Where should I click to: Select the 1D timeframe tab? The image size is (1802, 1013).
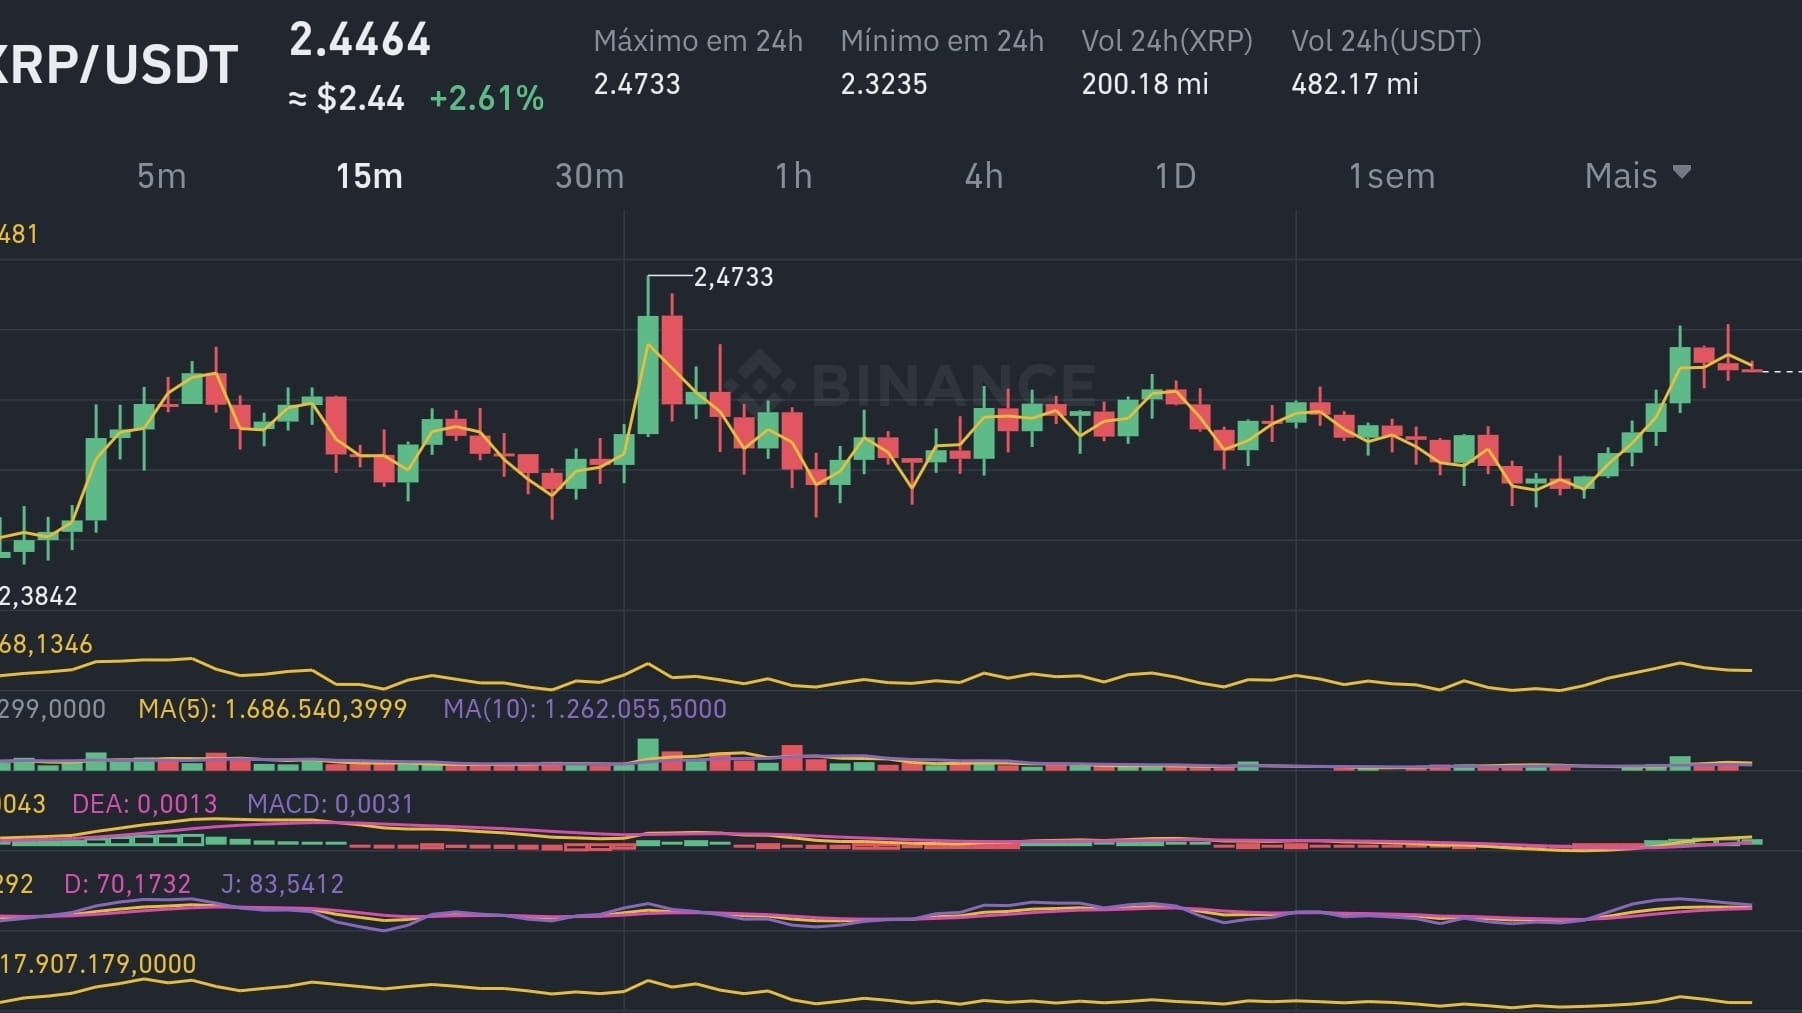1175,176
